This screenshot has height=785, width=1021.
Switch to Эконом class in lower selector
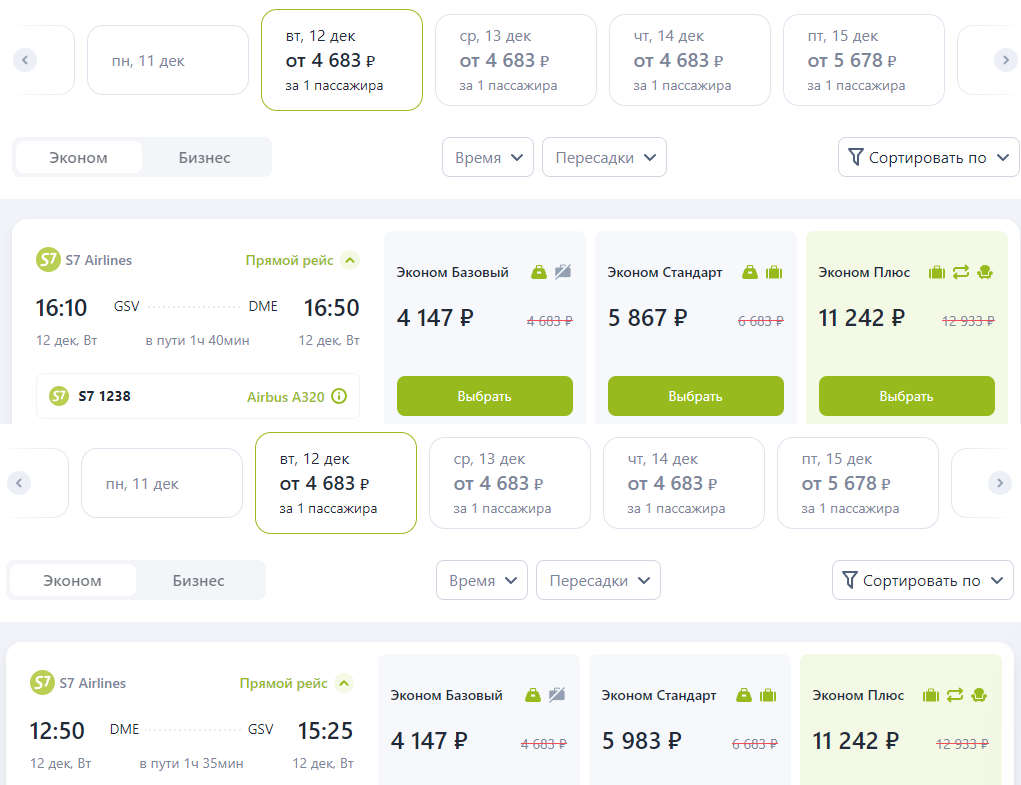click(x=72, y=581)
